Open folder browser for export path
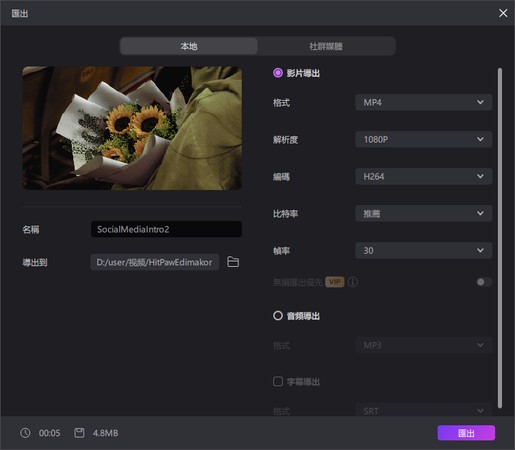 point(233,262)
